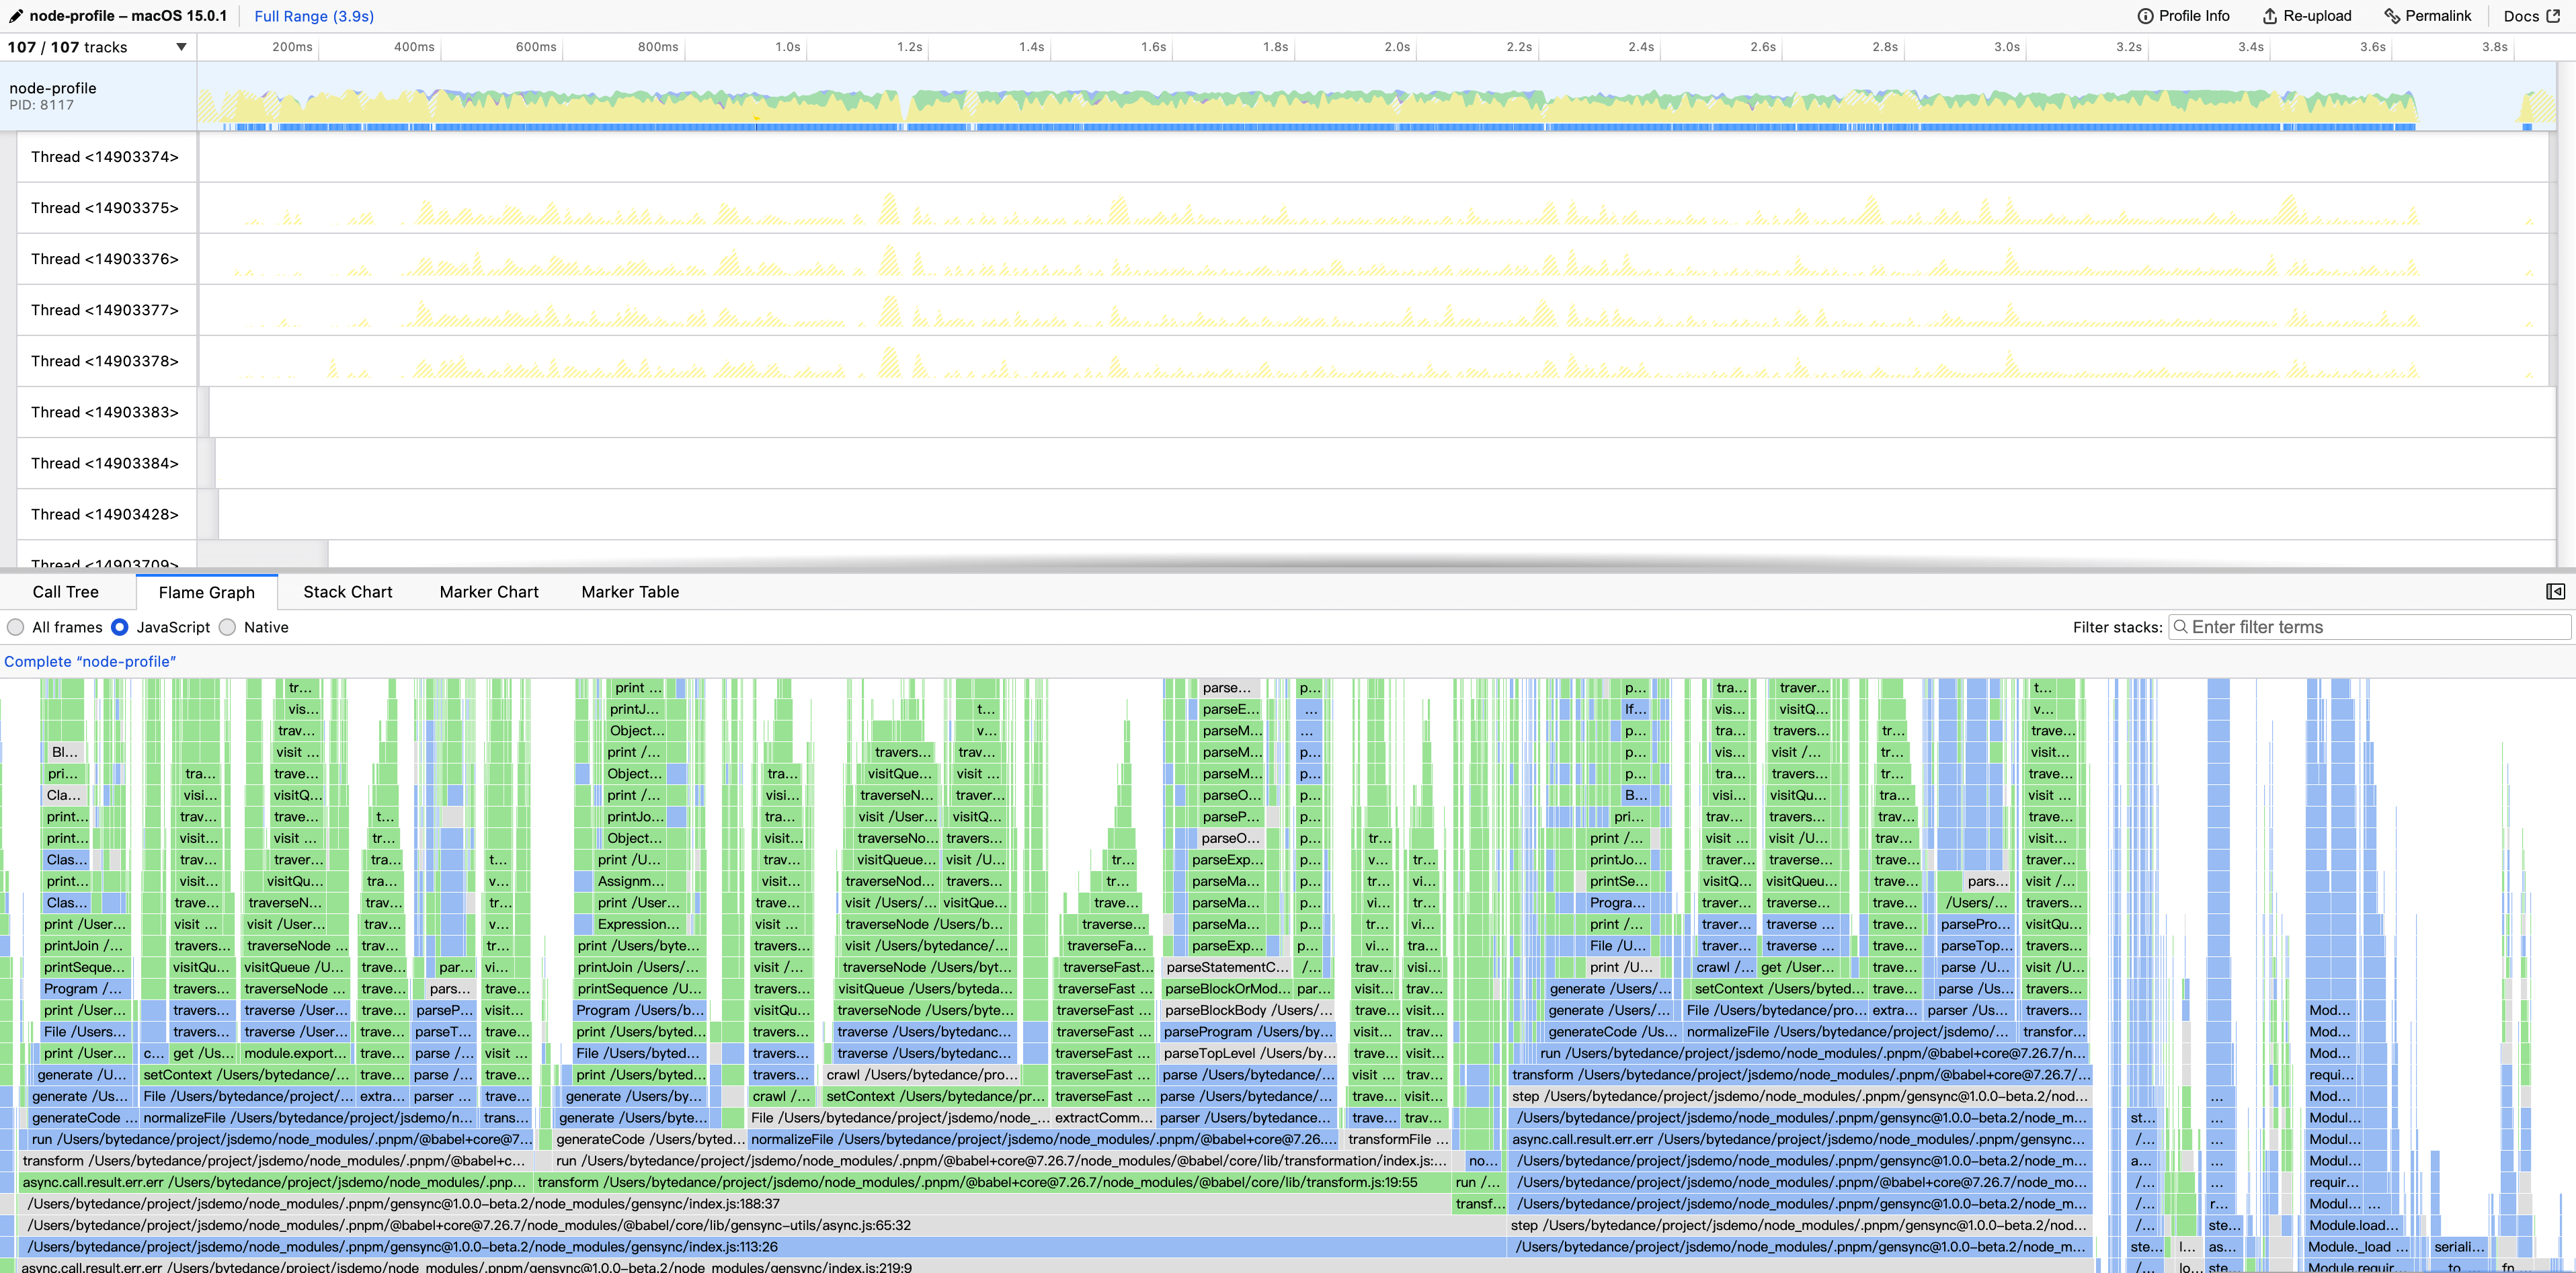Click the transform.js:19:55 flame graph frame
This screenshot has width=2576, height=1273.
[993, 1182]
